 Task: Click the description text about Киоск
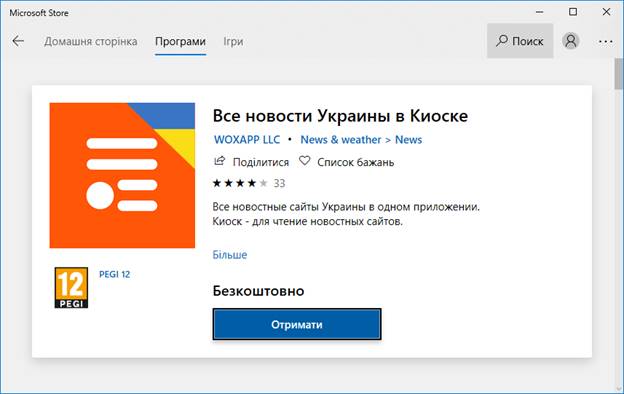coord(308,221)
